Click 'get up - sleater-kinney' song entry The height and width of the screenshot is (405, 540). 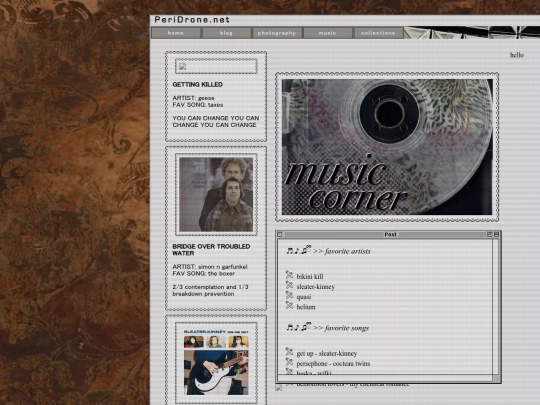click(327, 354)
